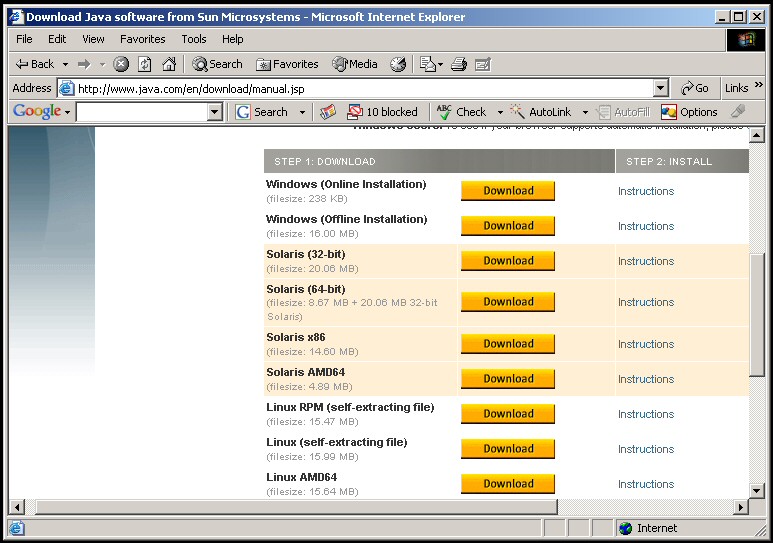
Task: Download Solaris x86 package
Action: pos(508,344)
